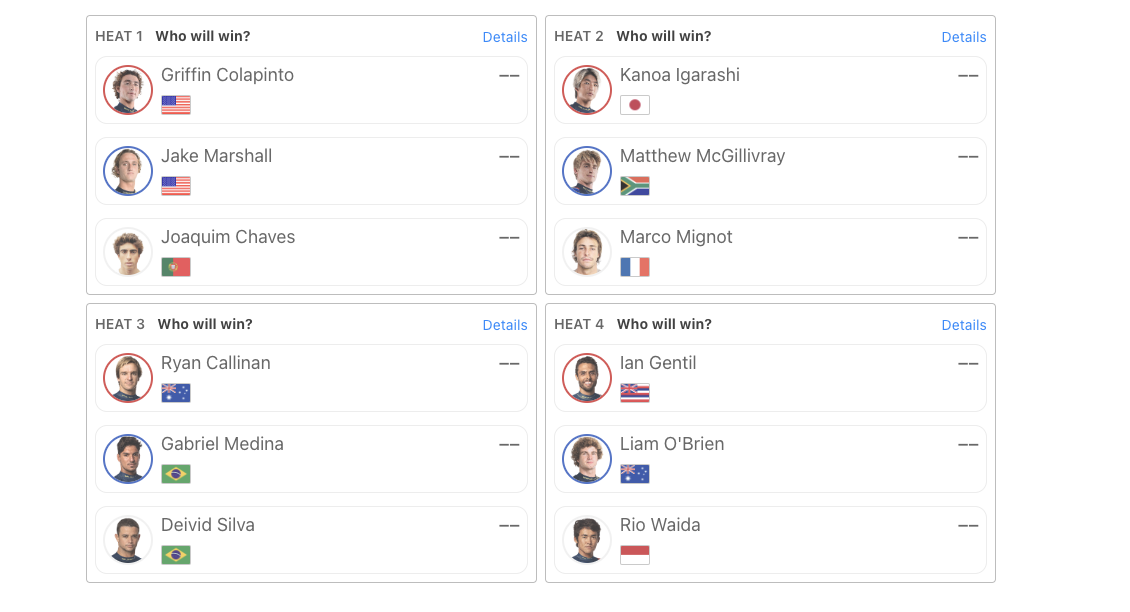
Task: Click Gabriel Medina's avatar photo
Action: 128,459
